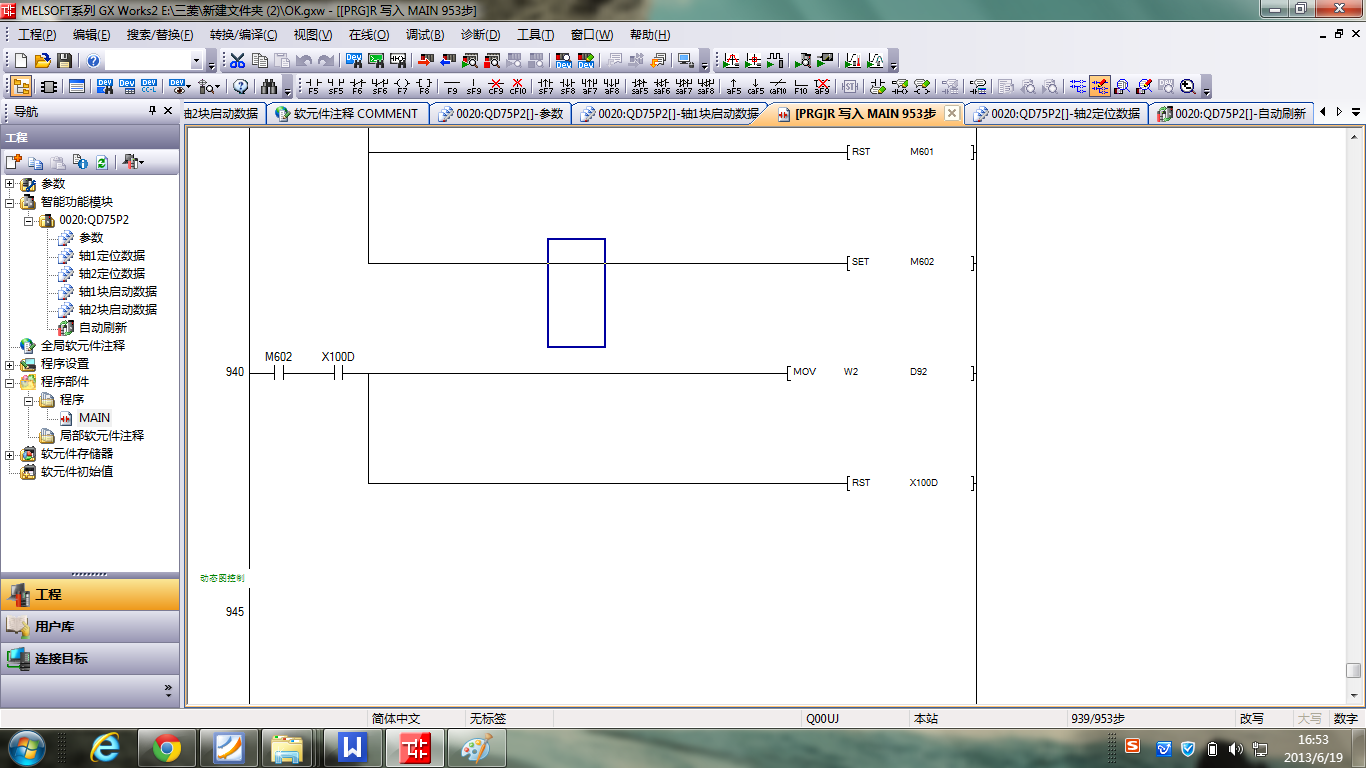Open the 在线(O) menu
Screen dimensions: 1366x768
click(x=368, y=35)
